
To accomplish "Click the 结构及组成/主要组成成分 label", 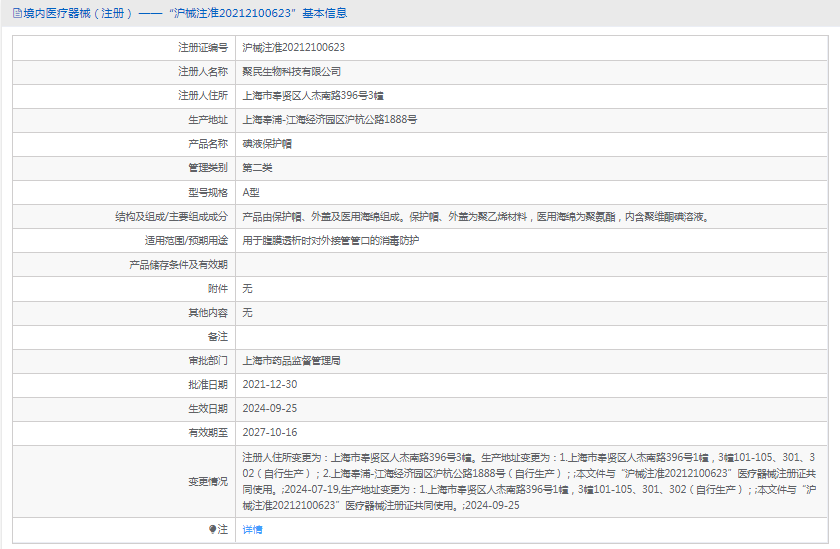I will click(171, 217).
